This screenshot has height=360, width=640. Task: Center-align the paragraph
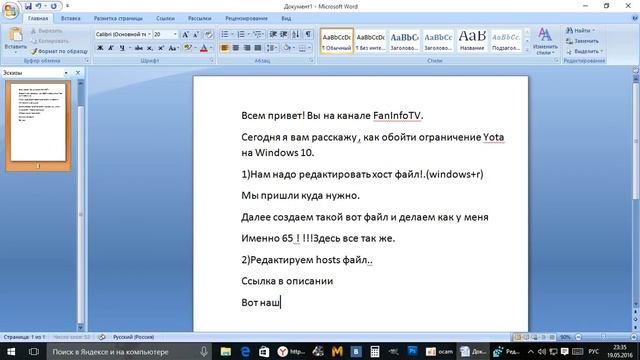(236, 48)
